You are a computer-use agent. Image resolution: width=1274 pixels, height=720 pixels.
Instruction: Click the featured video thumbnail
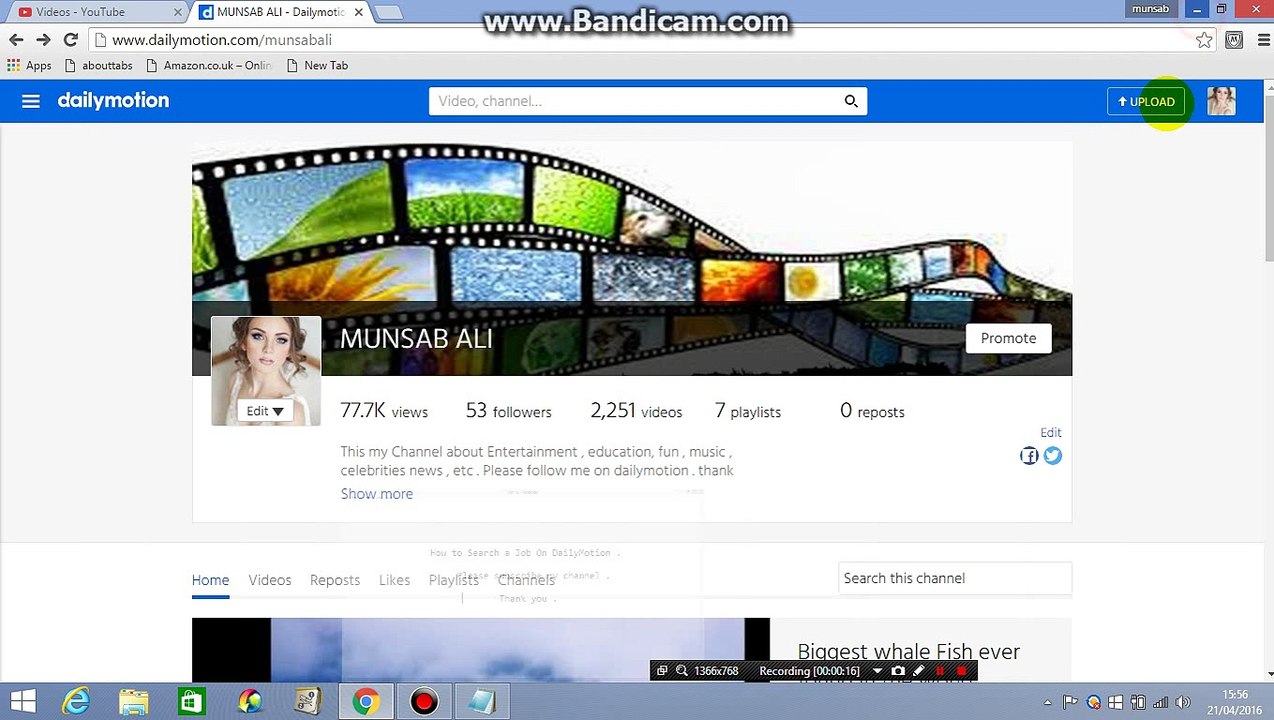pos(481,649)
